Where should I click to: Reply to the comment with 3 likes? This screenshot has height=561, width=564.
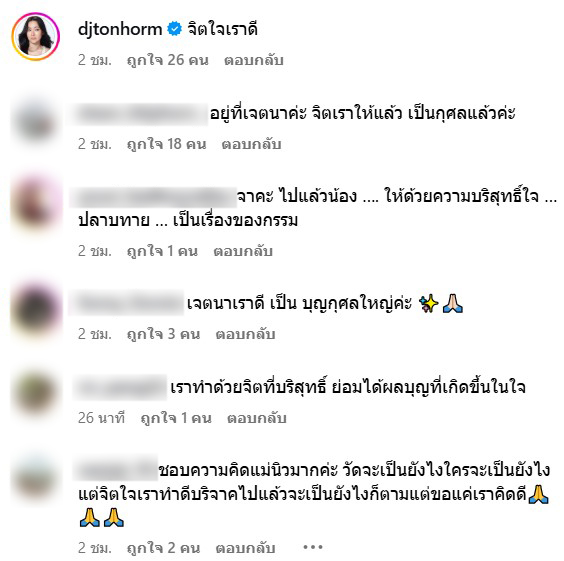pos(245,334)
